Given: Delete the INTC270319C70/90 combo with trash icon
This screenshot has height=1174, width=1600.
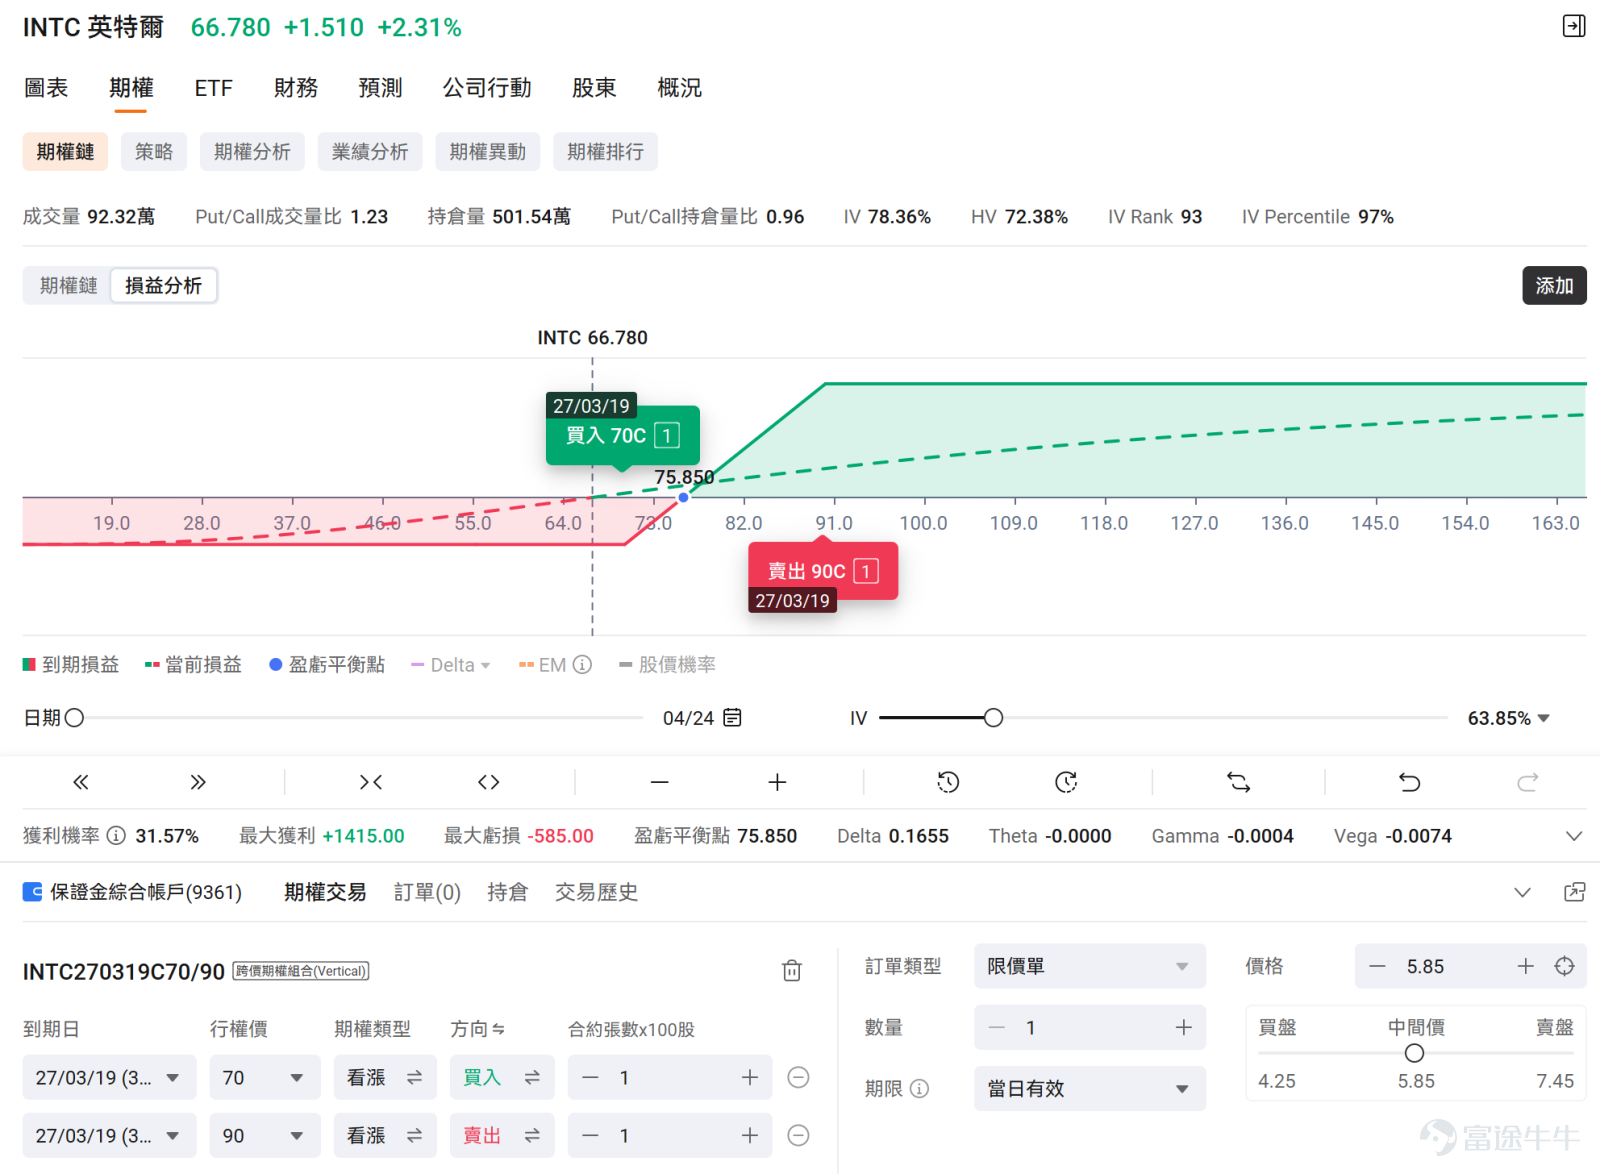Looking at the screenshot, I should point(792,970).
